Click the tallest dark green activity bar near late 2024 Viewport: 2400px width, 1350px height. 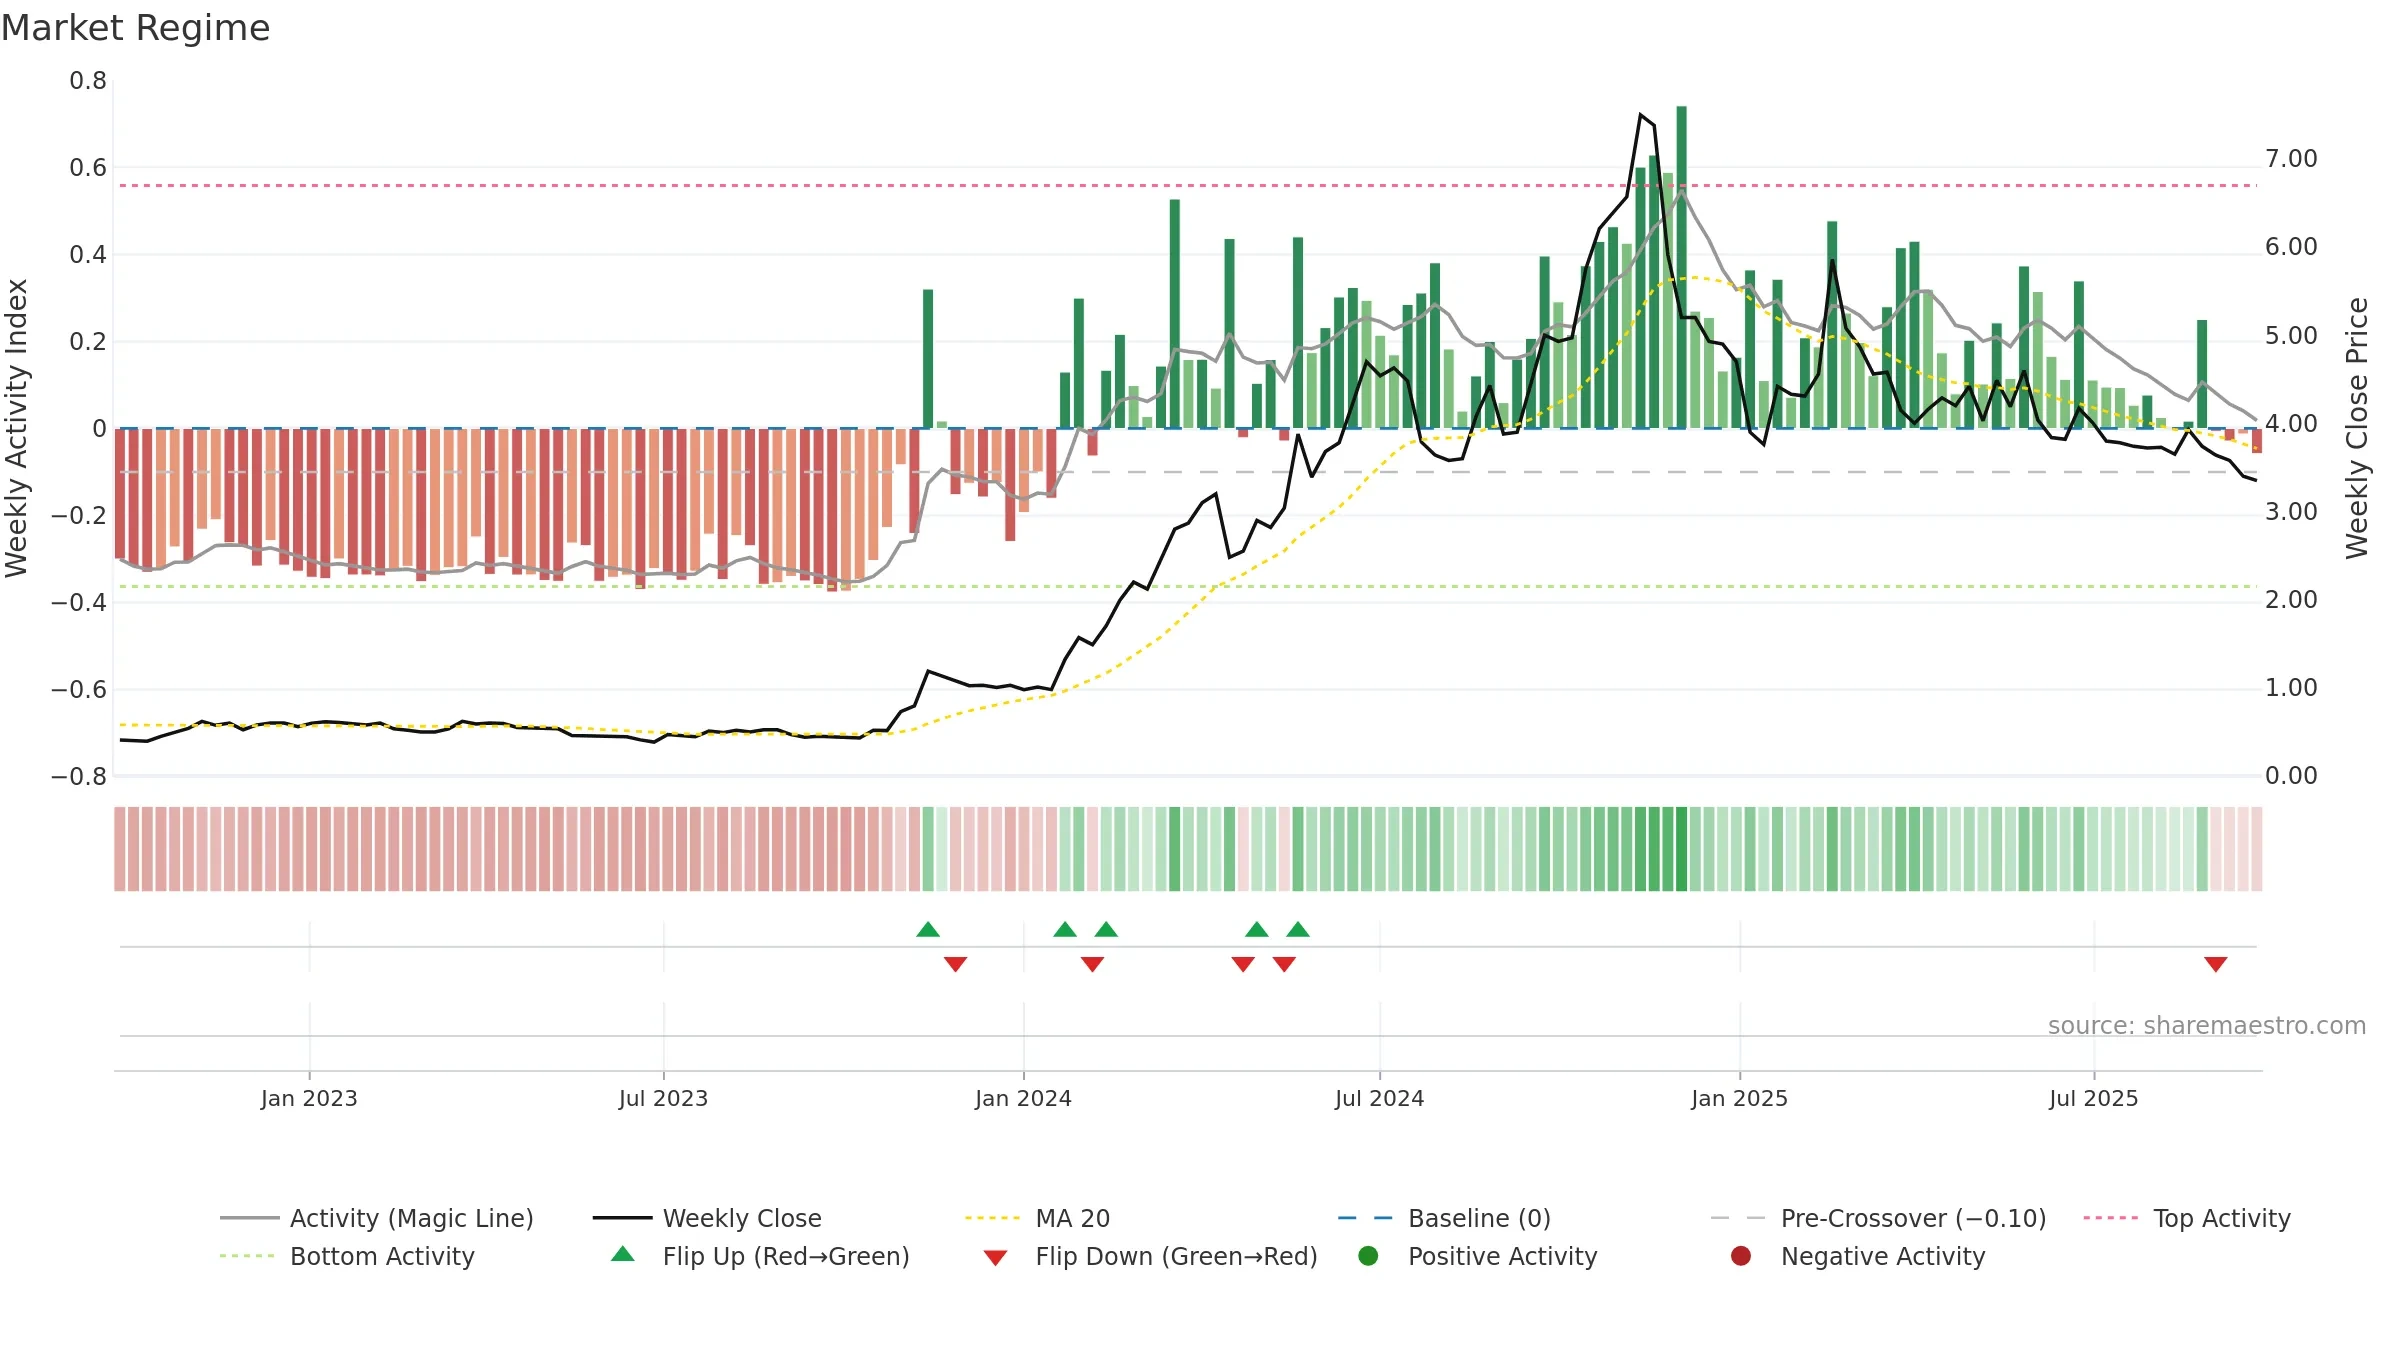tap(1682, 267)
